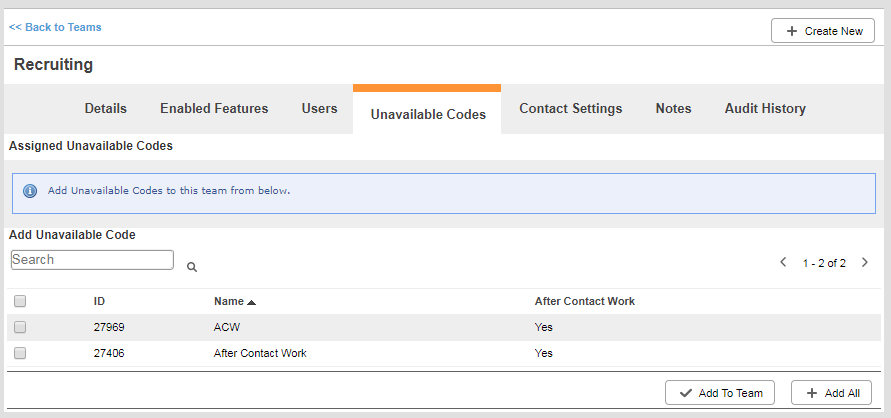The image size is (891, 418).
Task: Sort by After Contact Work column header
Action: 584,301
